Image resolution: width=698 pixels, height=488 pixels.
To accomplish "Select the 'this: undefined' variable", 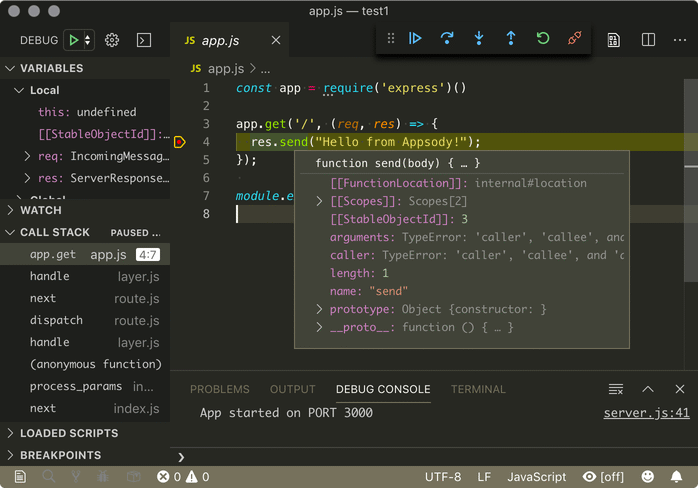I will (87, 112).
